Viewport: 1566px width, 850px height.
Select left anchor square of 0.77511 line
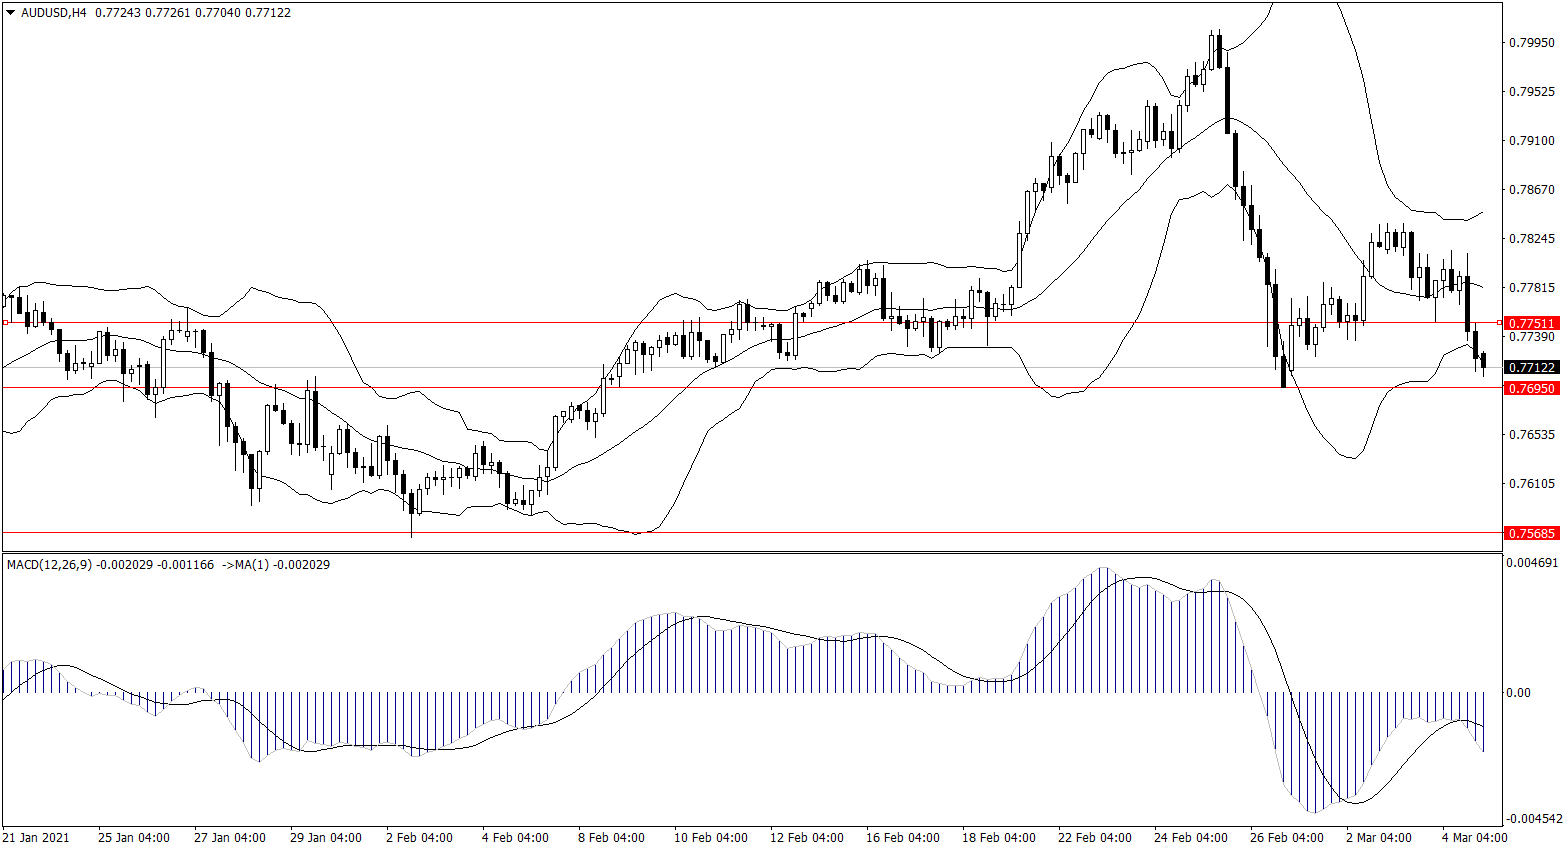pyautogui.click(x=5, y=322)
